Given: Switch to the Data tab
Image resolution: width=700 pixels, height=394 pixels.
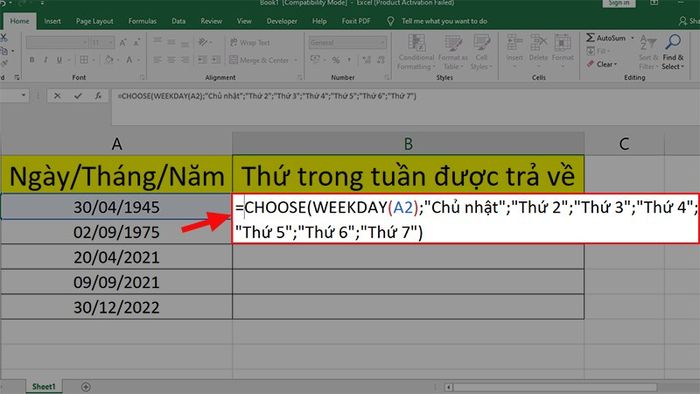Looking at the screenshot, I should [x=179, y=21].
